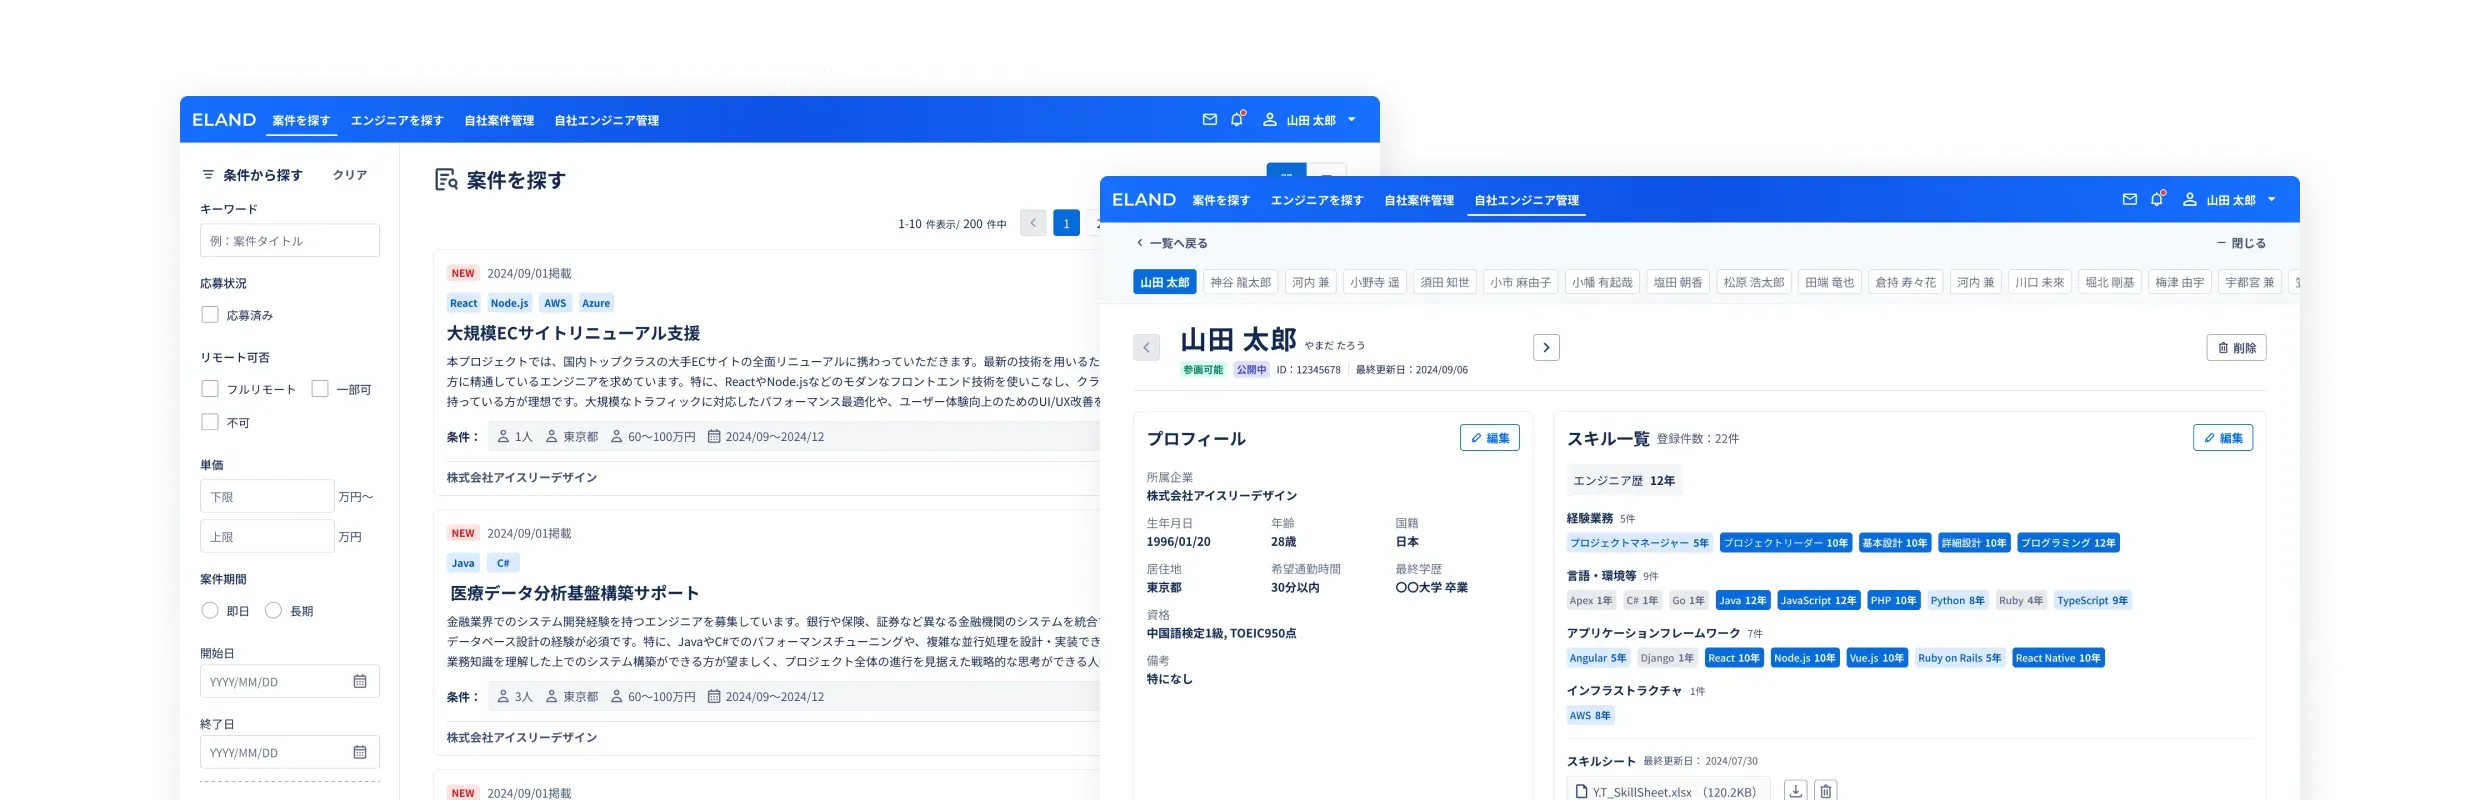This screenshot has height=800, width=2480.
Task: Click the Node.js tag on first job
Action: pyautogui.click(x=509, y=303)
